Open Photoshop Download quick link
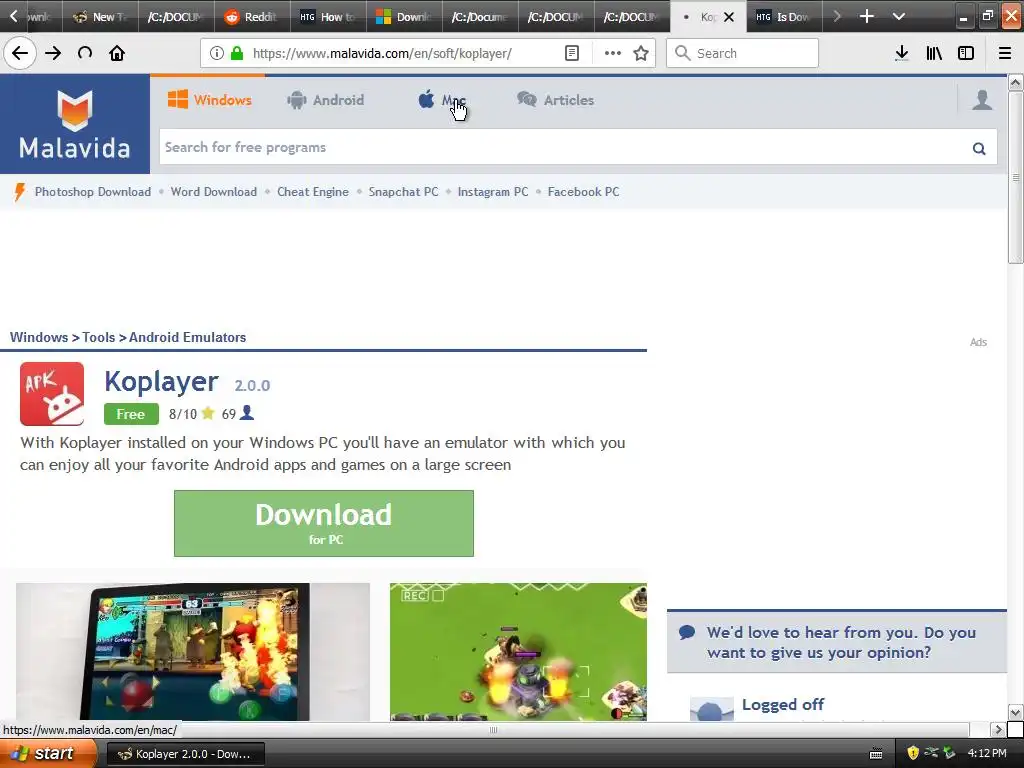The height and width of the screenshot is (768, 1024). 93,192
